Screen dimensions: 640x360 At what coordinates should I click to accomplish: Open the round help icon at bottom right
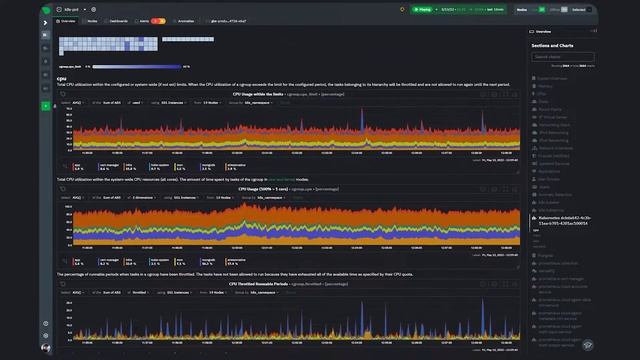(x=587, y=345)
